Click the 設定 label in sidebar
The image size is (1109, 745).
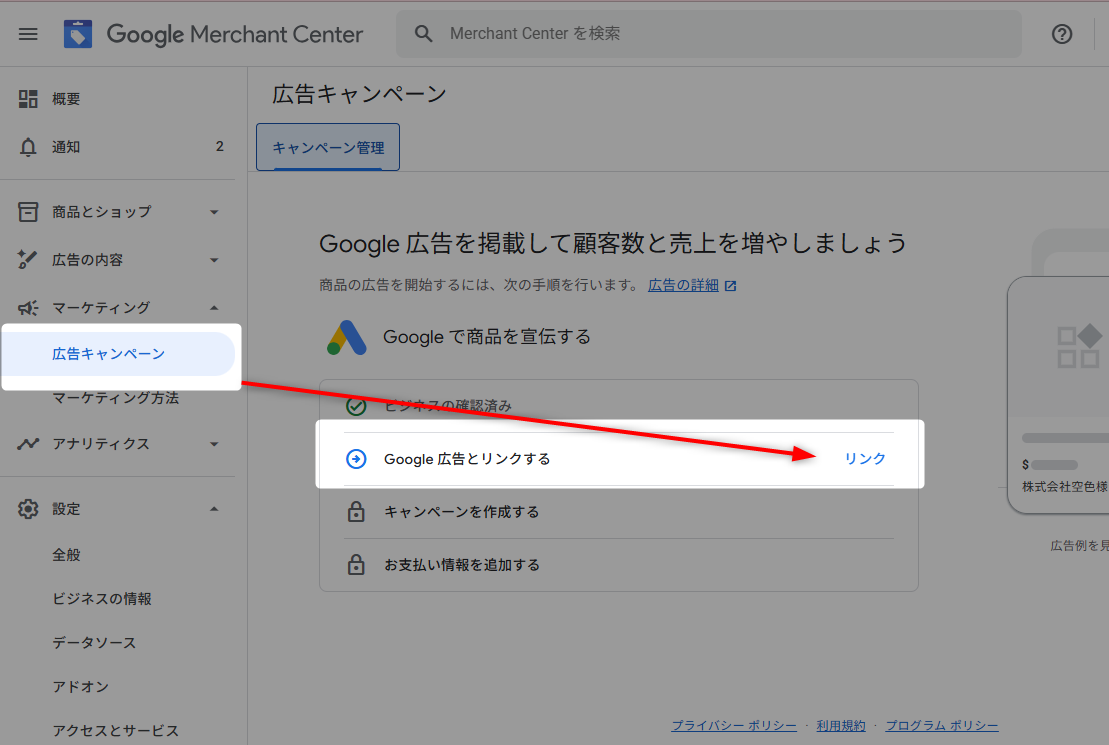coord(66,509)
